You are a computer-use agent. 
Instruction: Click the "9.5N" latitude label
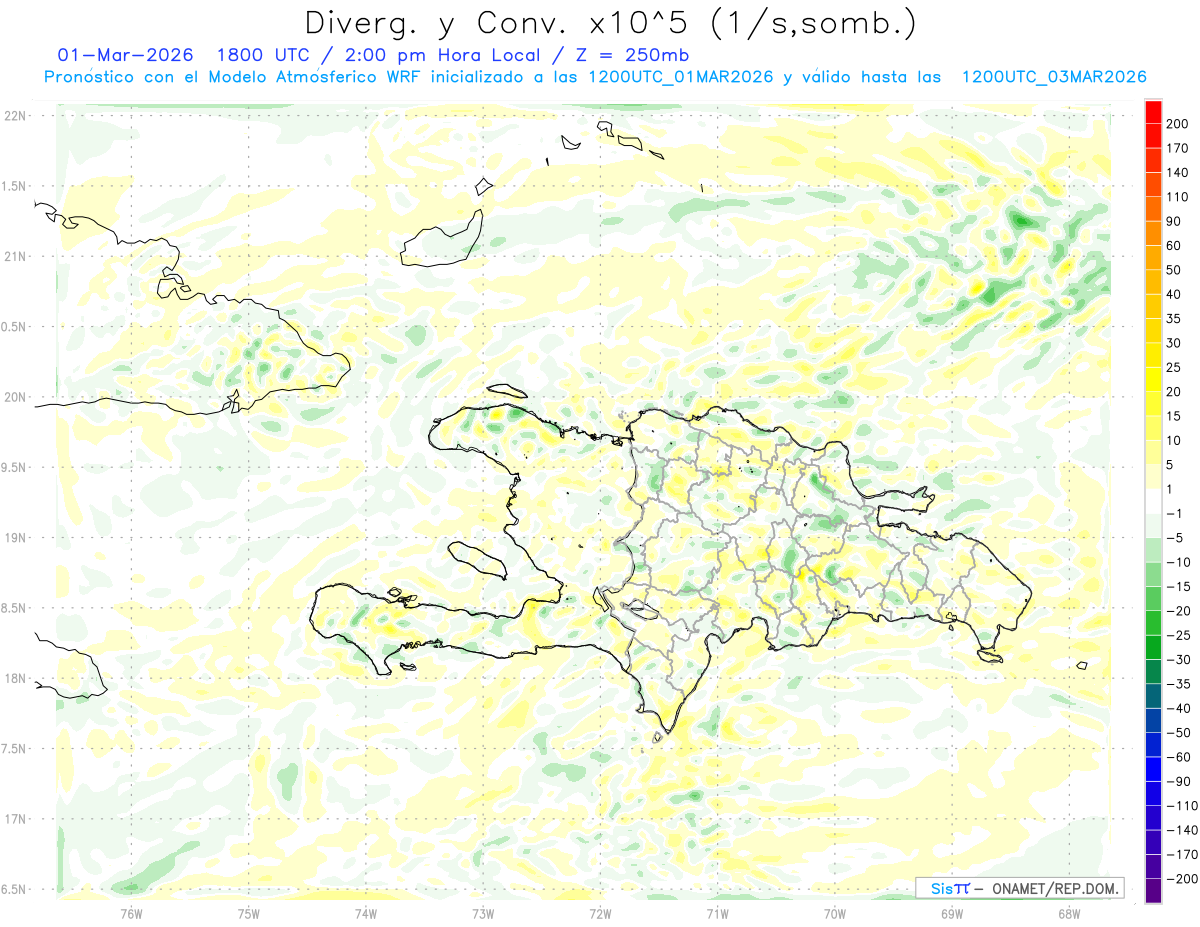coord(14,467)
